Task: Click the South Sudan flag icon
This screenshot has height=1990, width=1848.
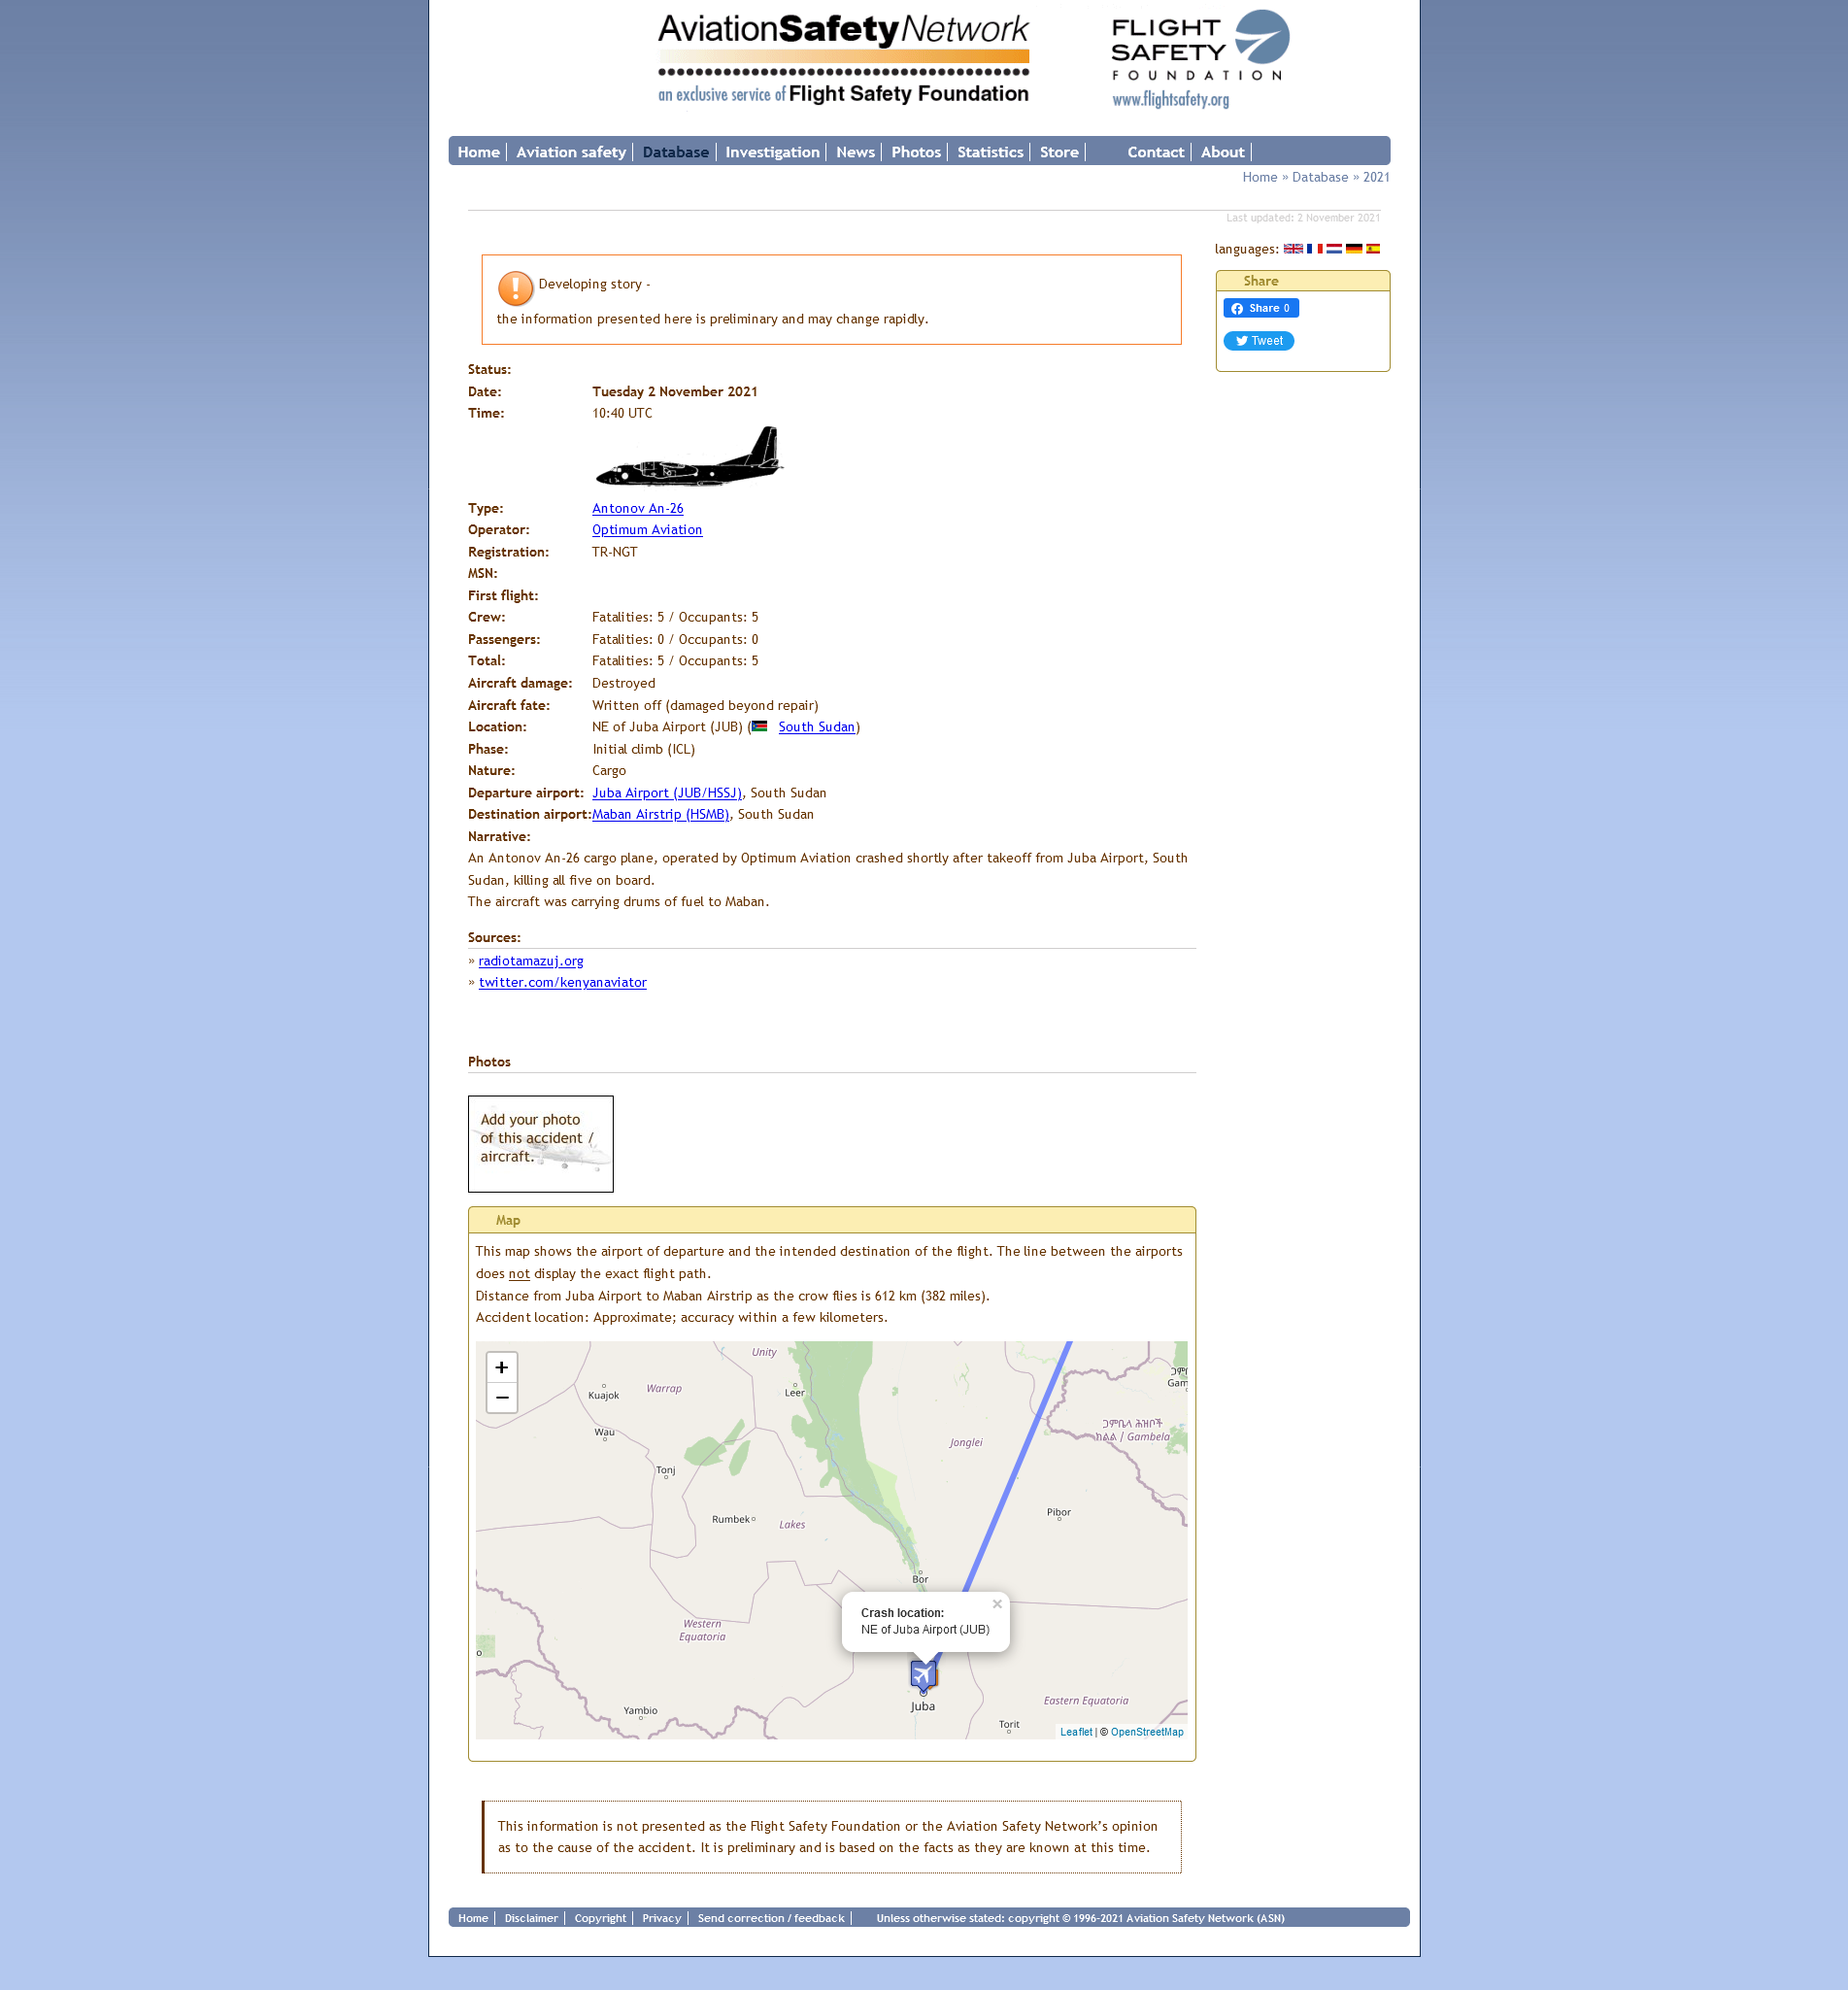Action: click(x=760, y=727)
